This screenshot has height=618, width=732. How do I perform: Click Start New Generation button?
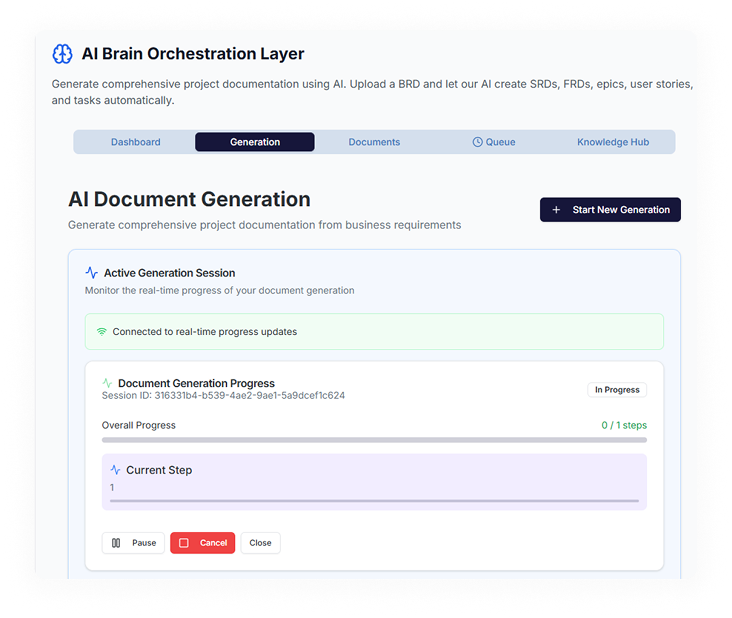pyautogui.click(x=610, y=210)
